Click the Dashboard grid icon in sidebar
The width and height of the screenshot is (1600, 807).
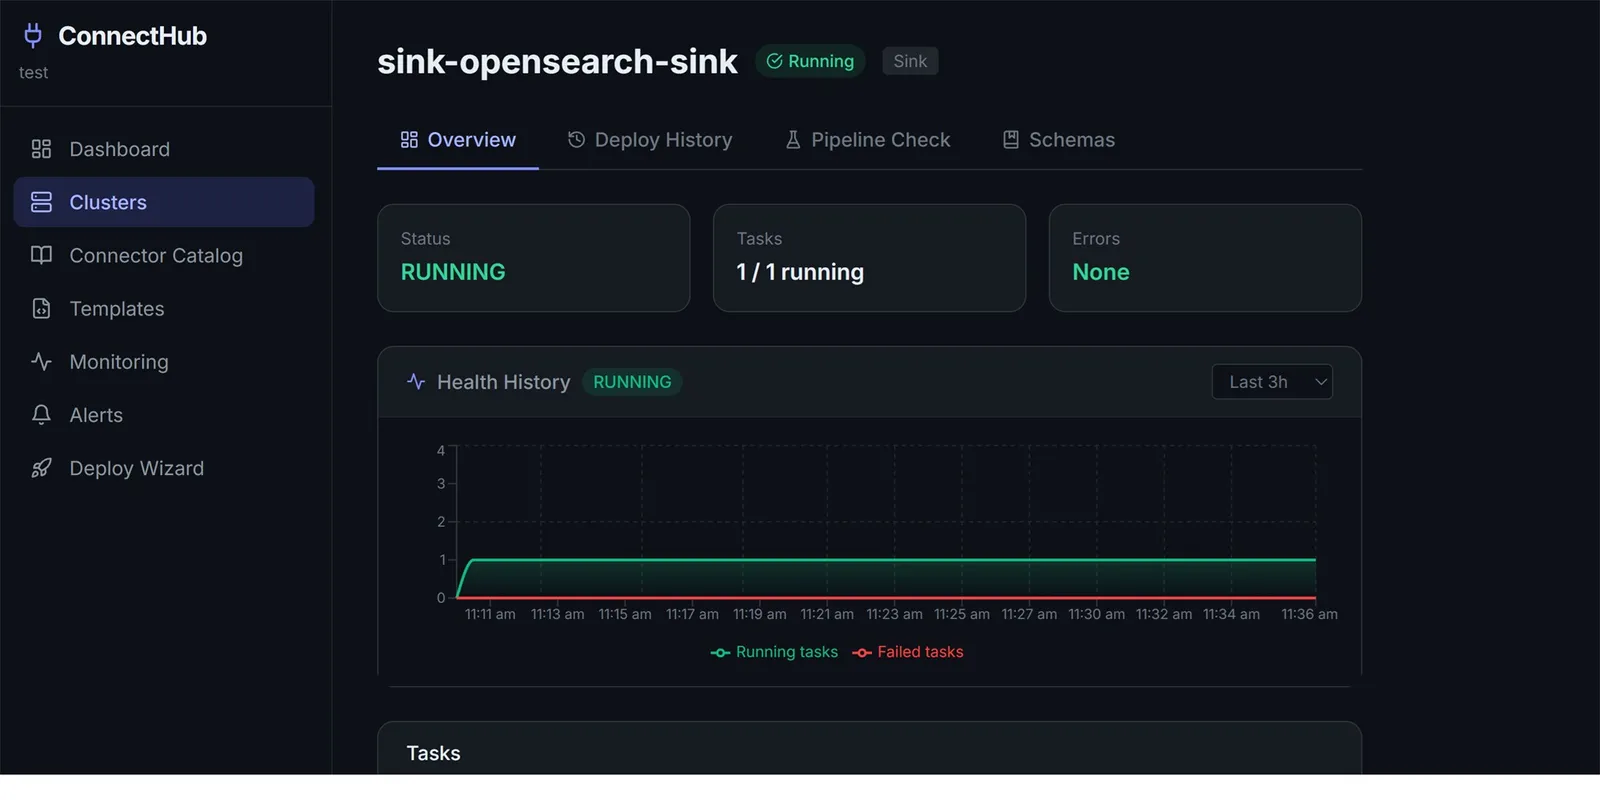pos(41,149)
